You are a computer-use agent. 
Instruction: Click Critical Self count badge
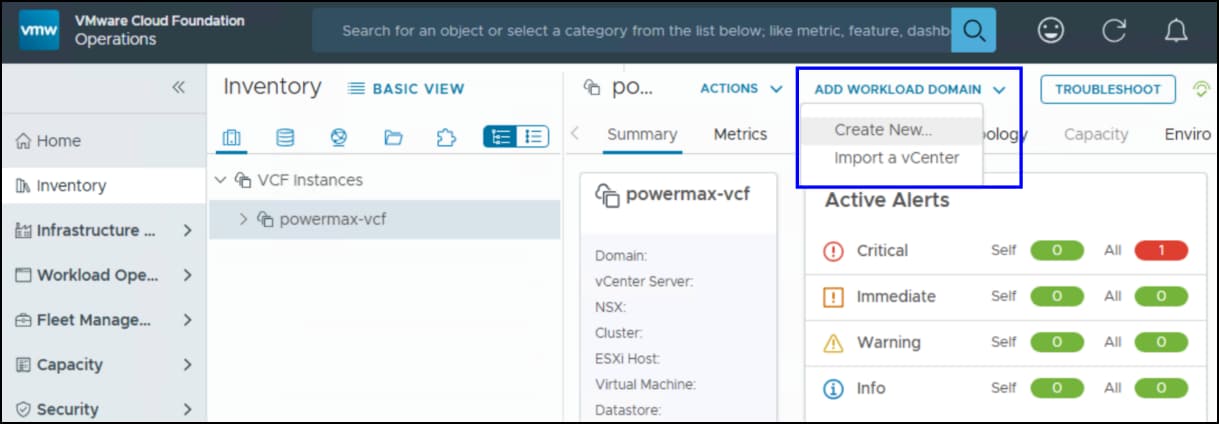tap(1057, 250)
